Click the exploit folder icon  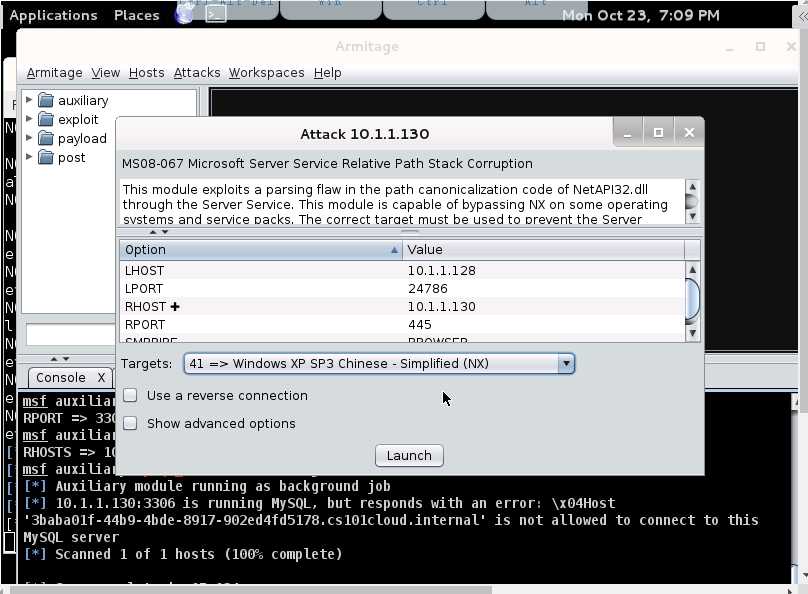pyautogui.click(x=46, y=119)
